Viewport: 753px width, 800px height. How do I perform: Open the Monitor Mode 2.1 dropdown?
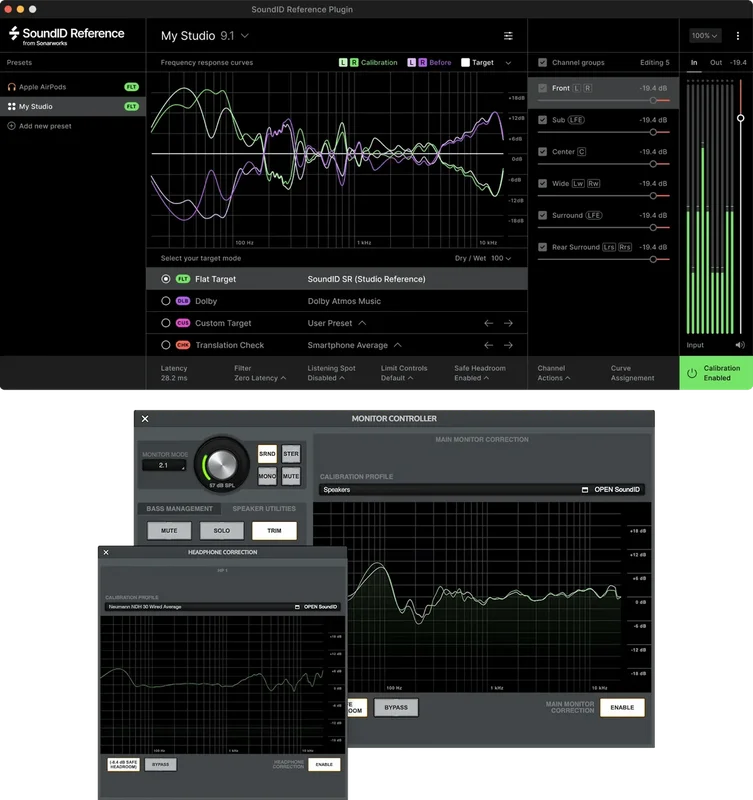(164, 465)
